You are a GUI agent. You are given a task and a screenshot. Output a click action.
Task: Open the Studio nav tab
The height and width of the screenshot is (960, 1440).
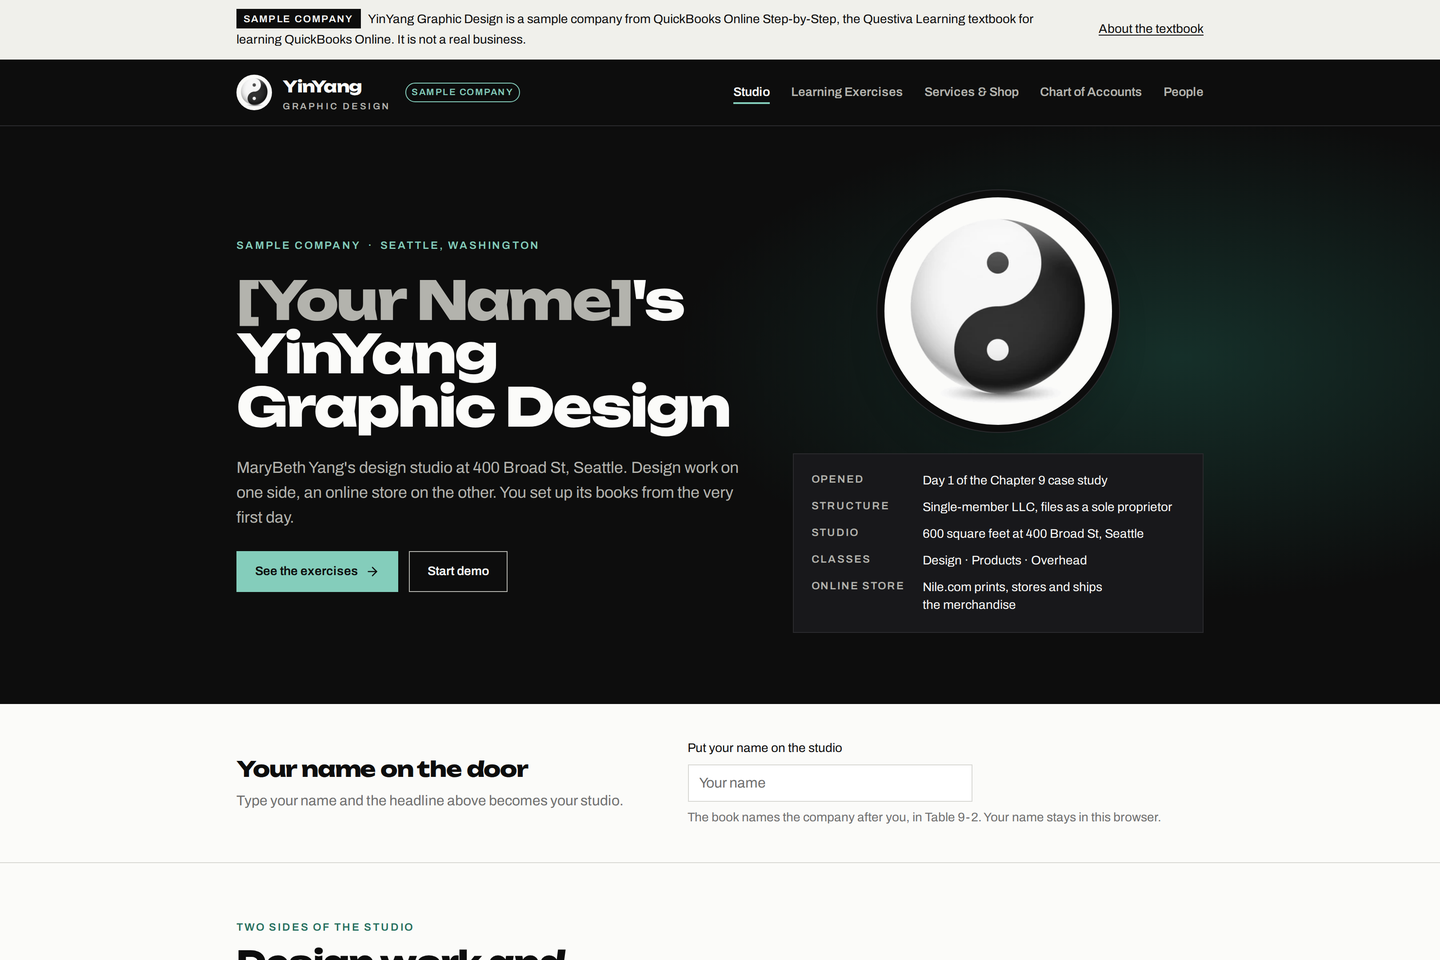[x=751, y=92]
